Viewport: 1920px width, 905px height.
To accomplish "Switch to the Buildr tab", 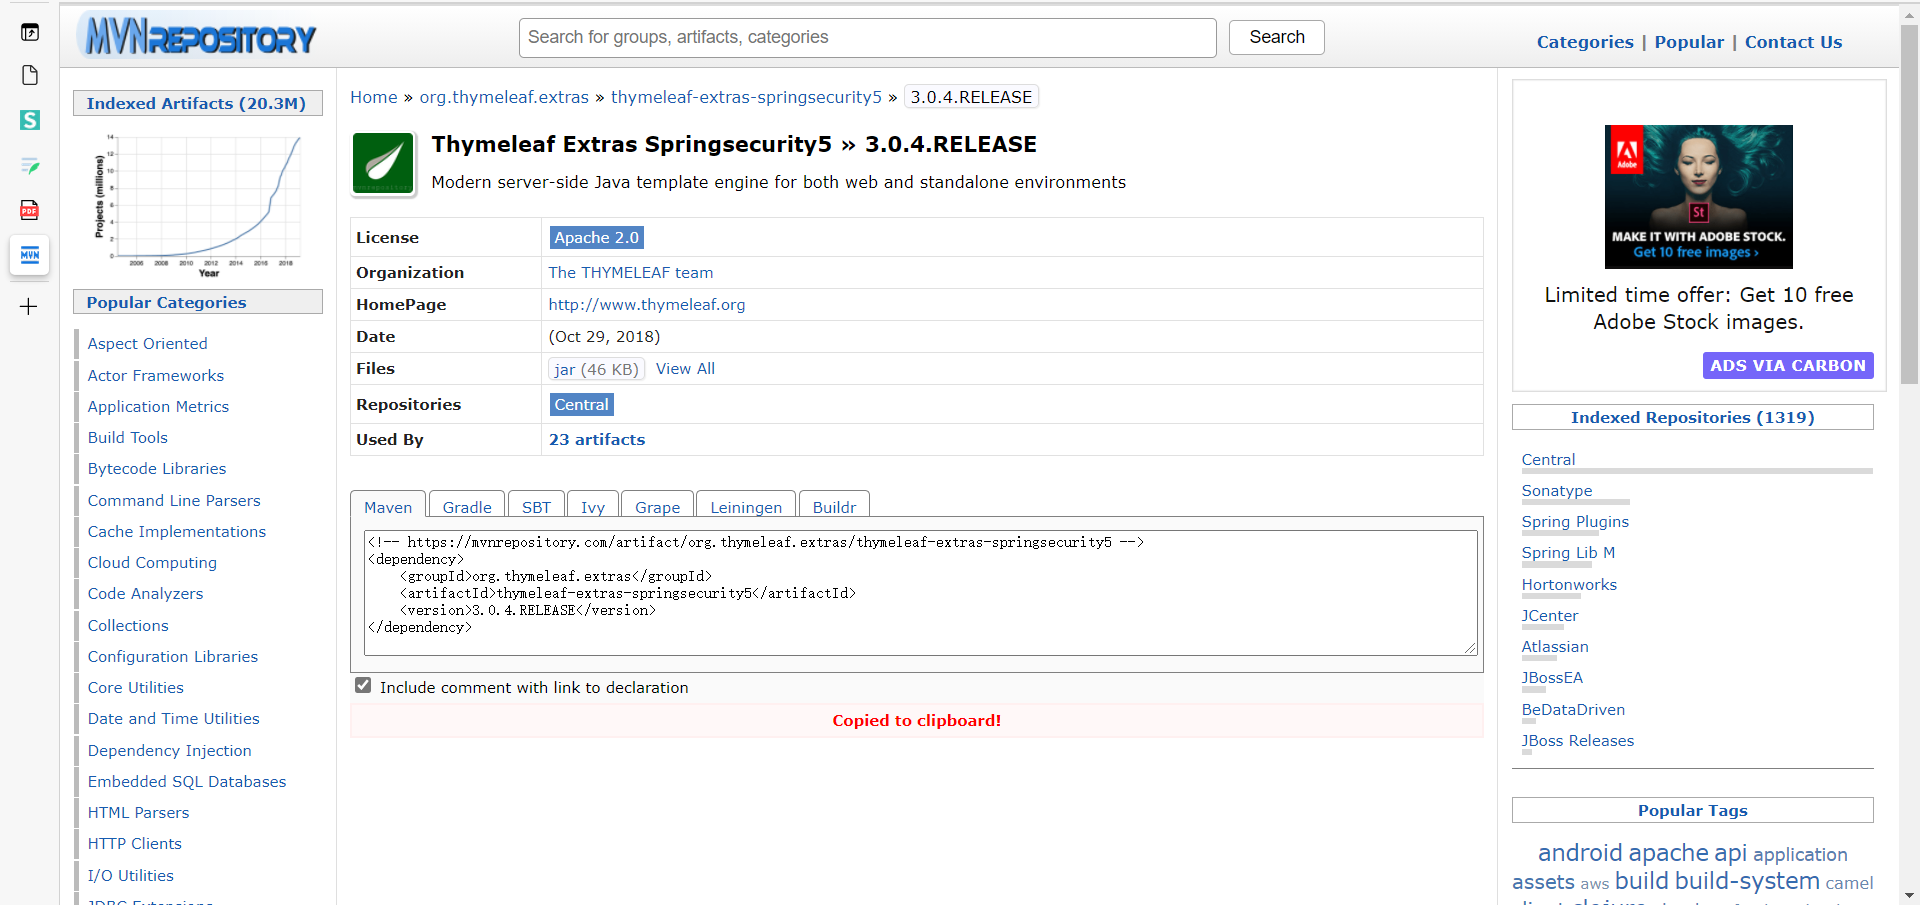I will point(834,507).
